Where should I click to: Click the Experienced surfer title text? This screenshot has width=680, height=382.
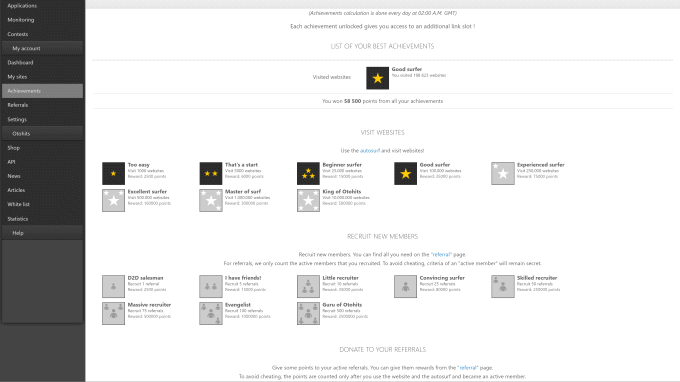coord(541,165)
